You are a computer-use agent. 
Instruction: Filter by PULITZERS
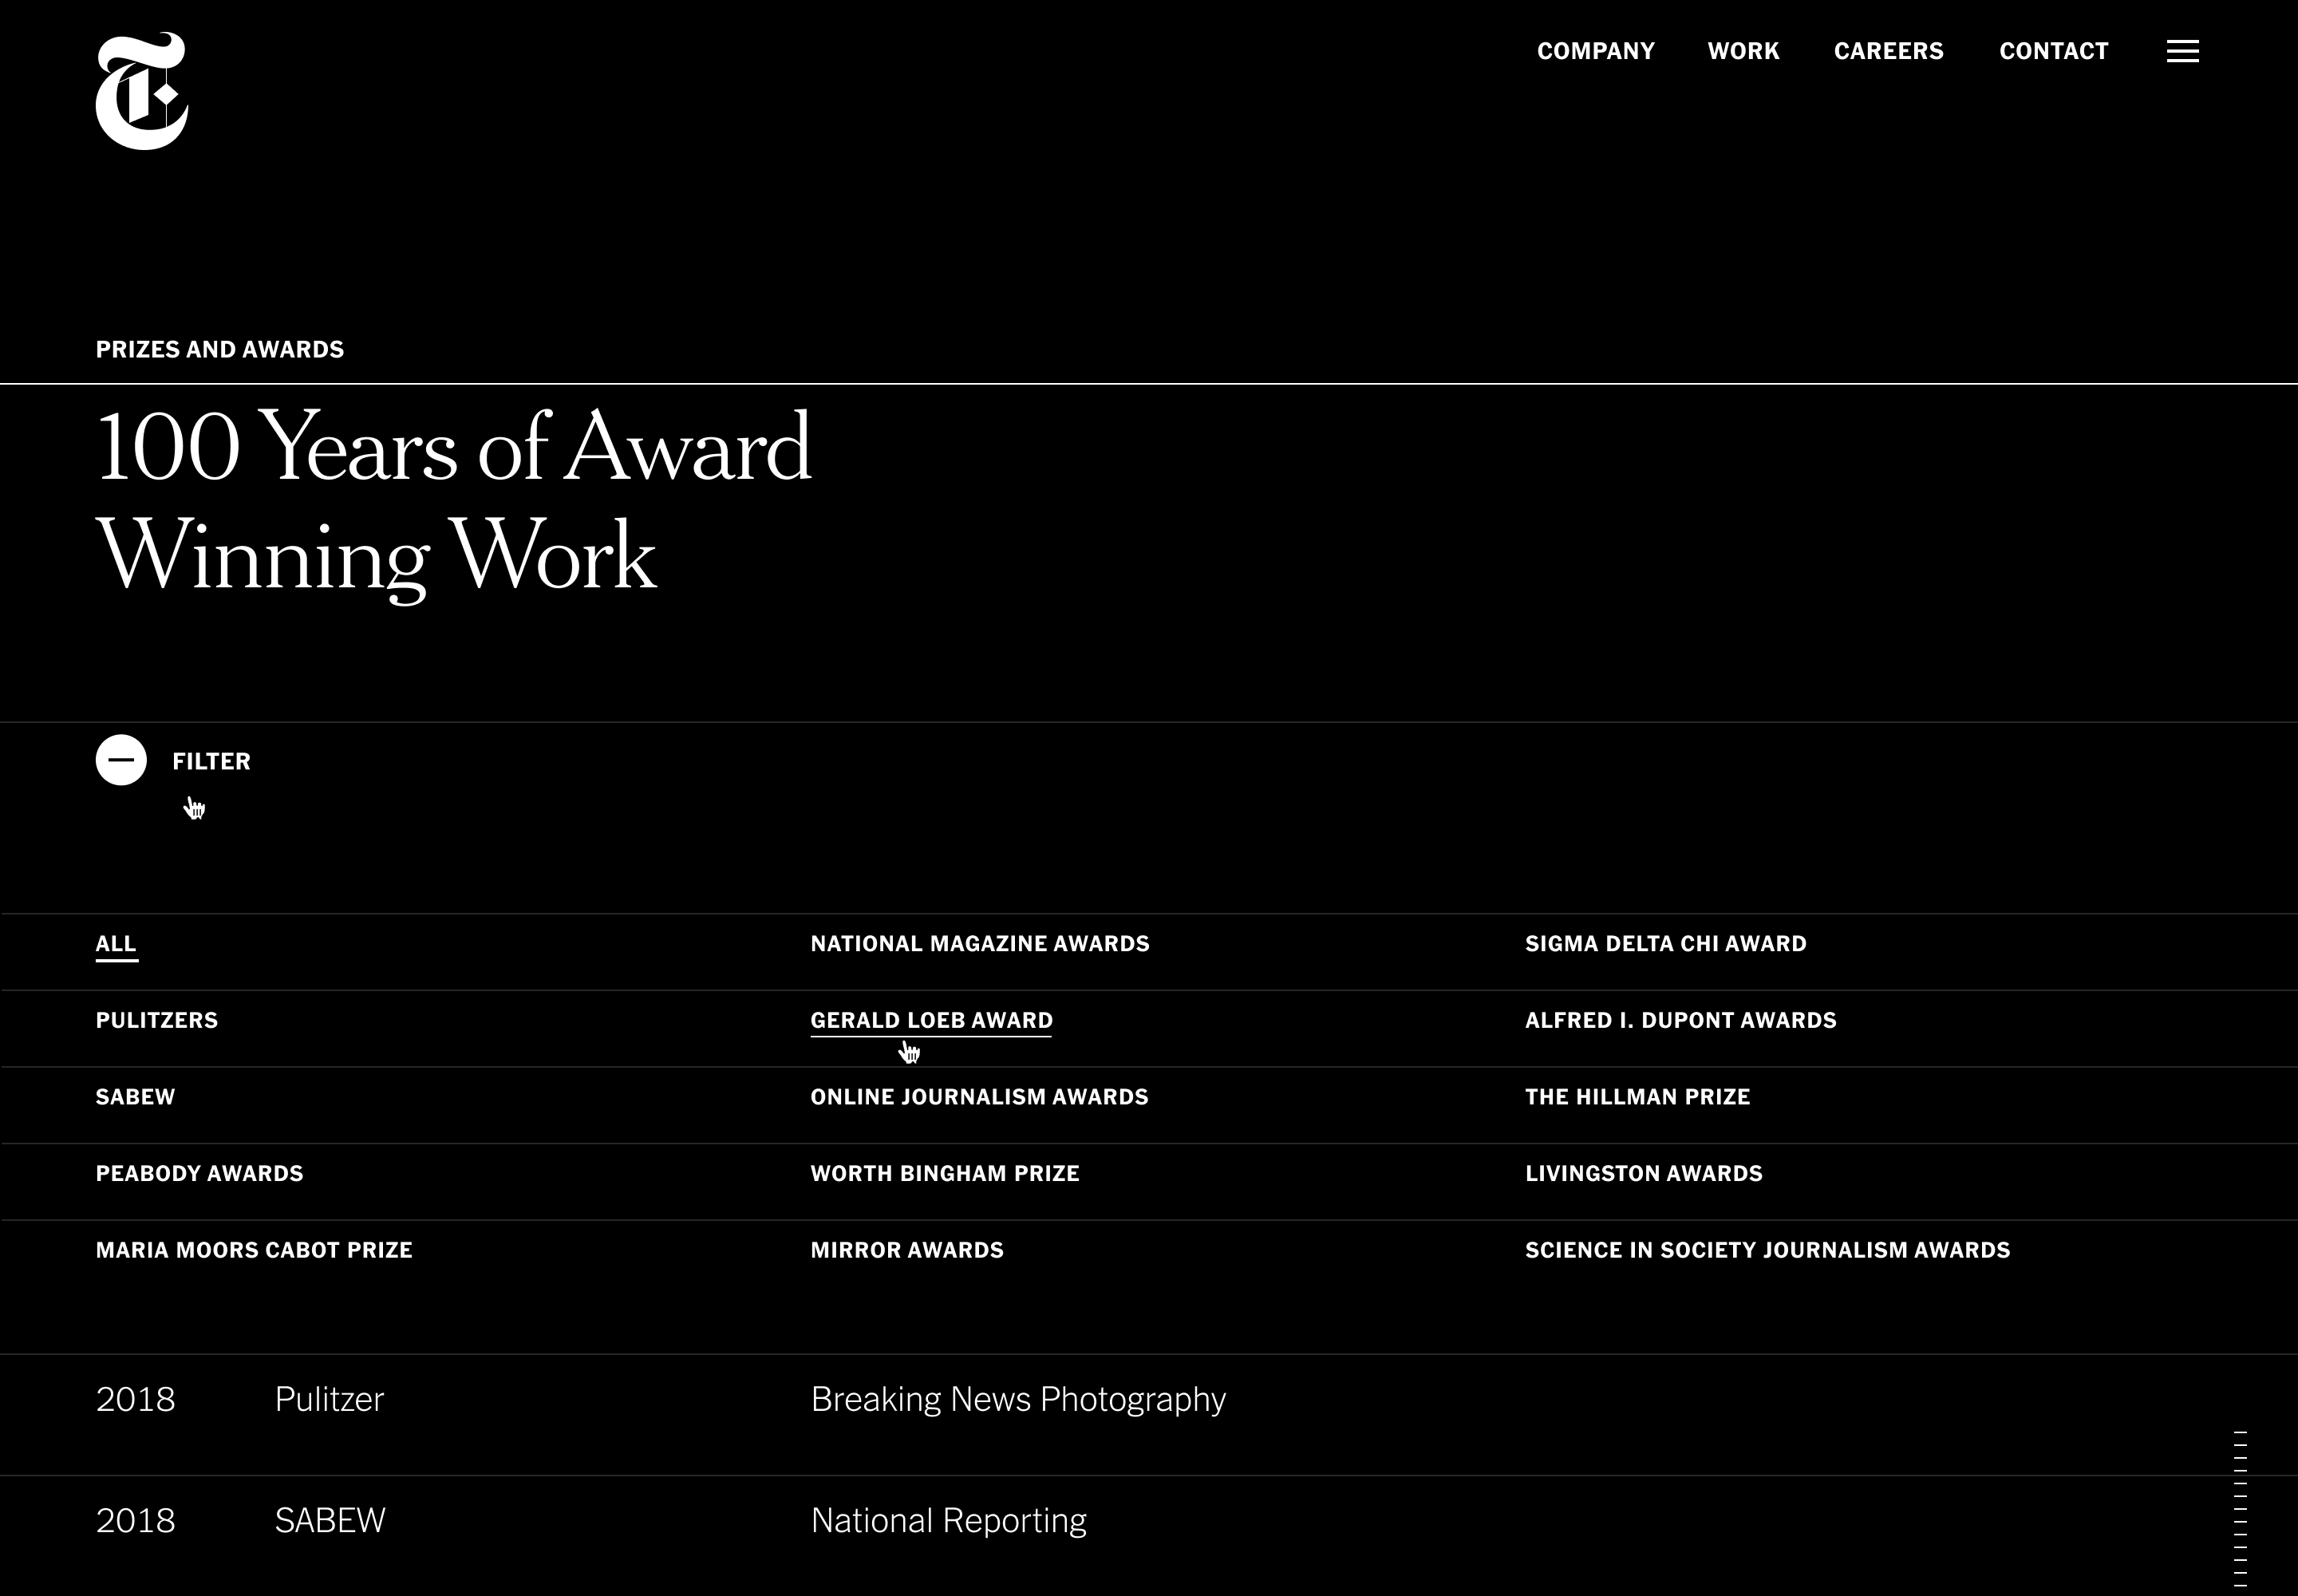pyautogui.click(x=157, y=1020)
